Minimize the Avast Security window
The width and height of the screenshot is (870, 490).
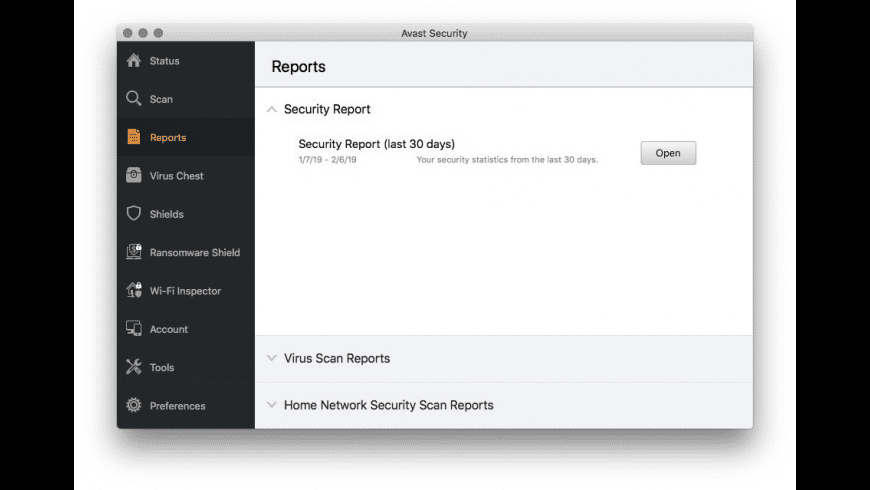click(143, 33)
